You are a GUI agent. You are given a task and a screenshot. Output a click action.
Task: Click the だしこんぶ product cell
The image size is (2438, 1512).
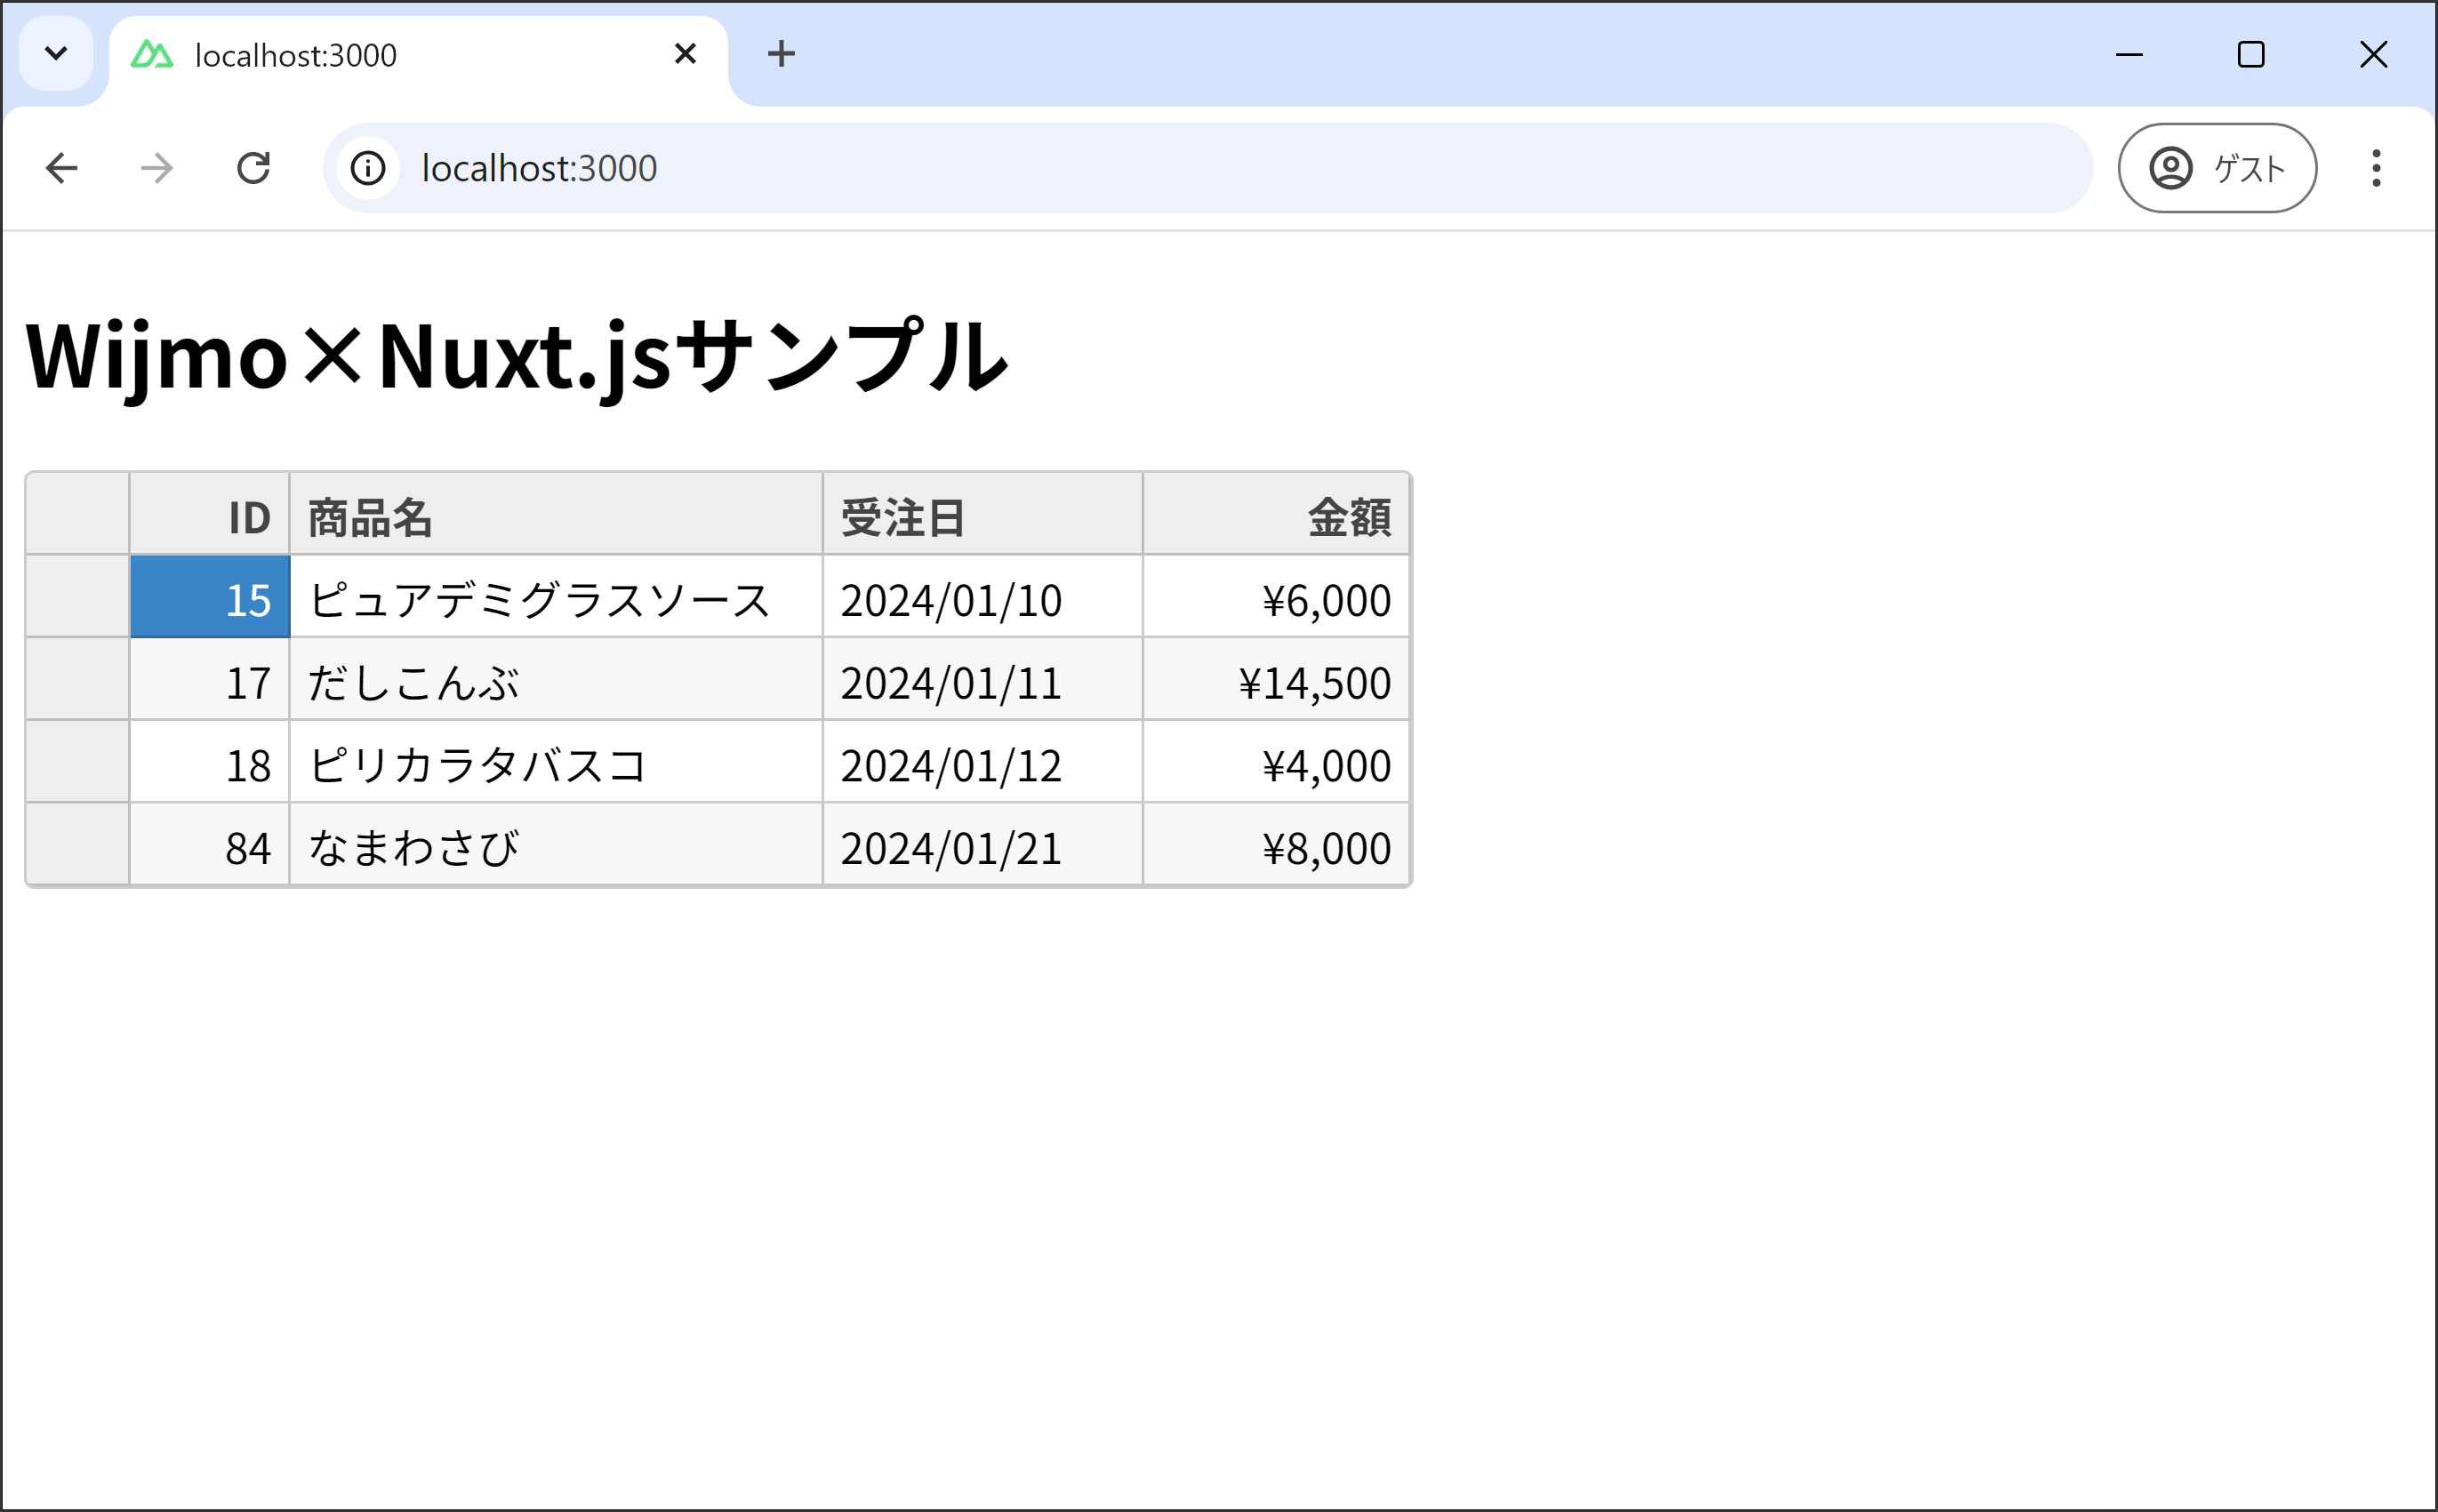click(556, 679)
